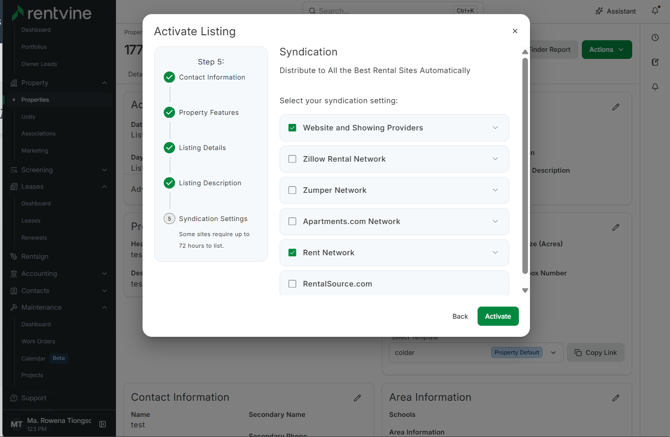Image resolution: width=670 pixels, height=437 pixels.
Task: Click the Copy Link button
Action: (x=596, y=352)
